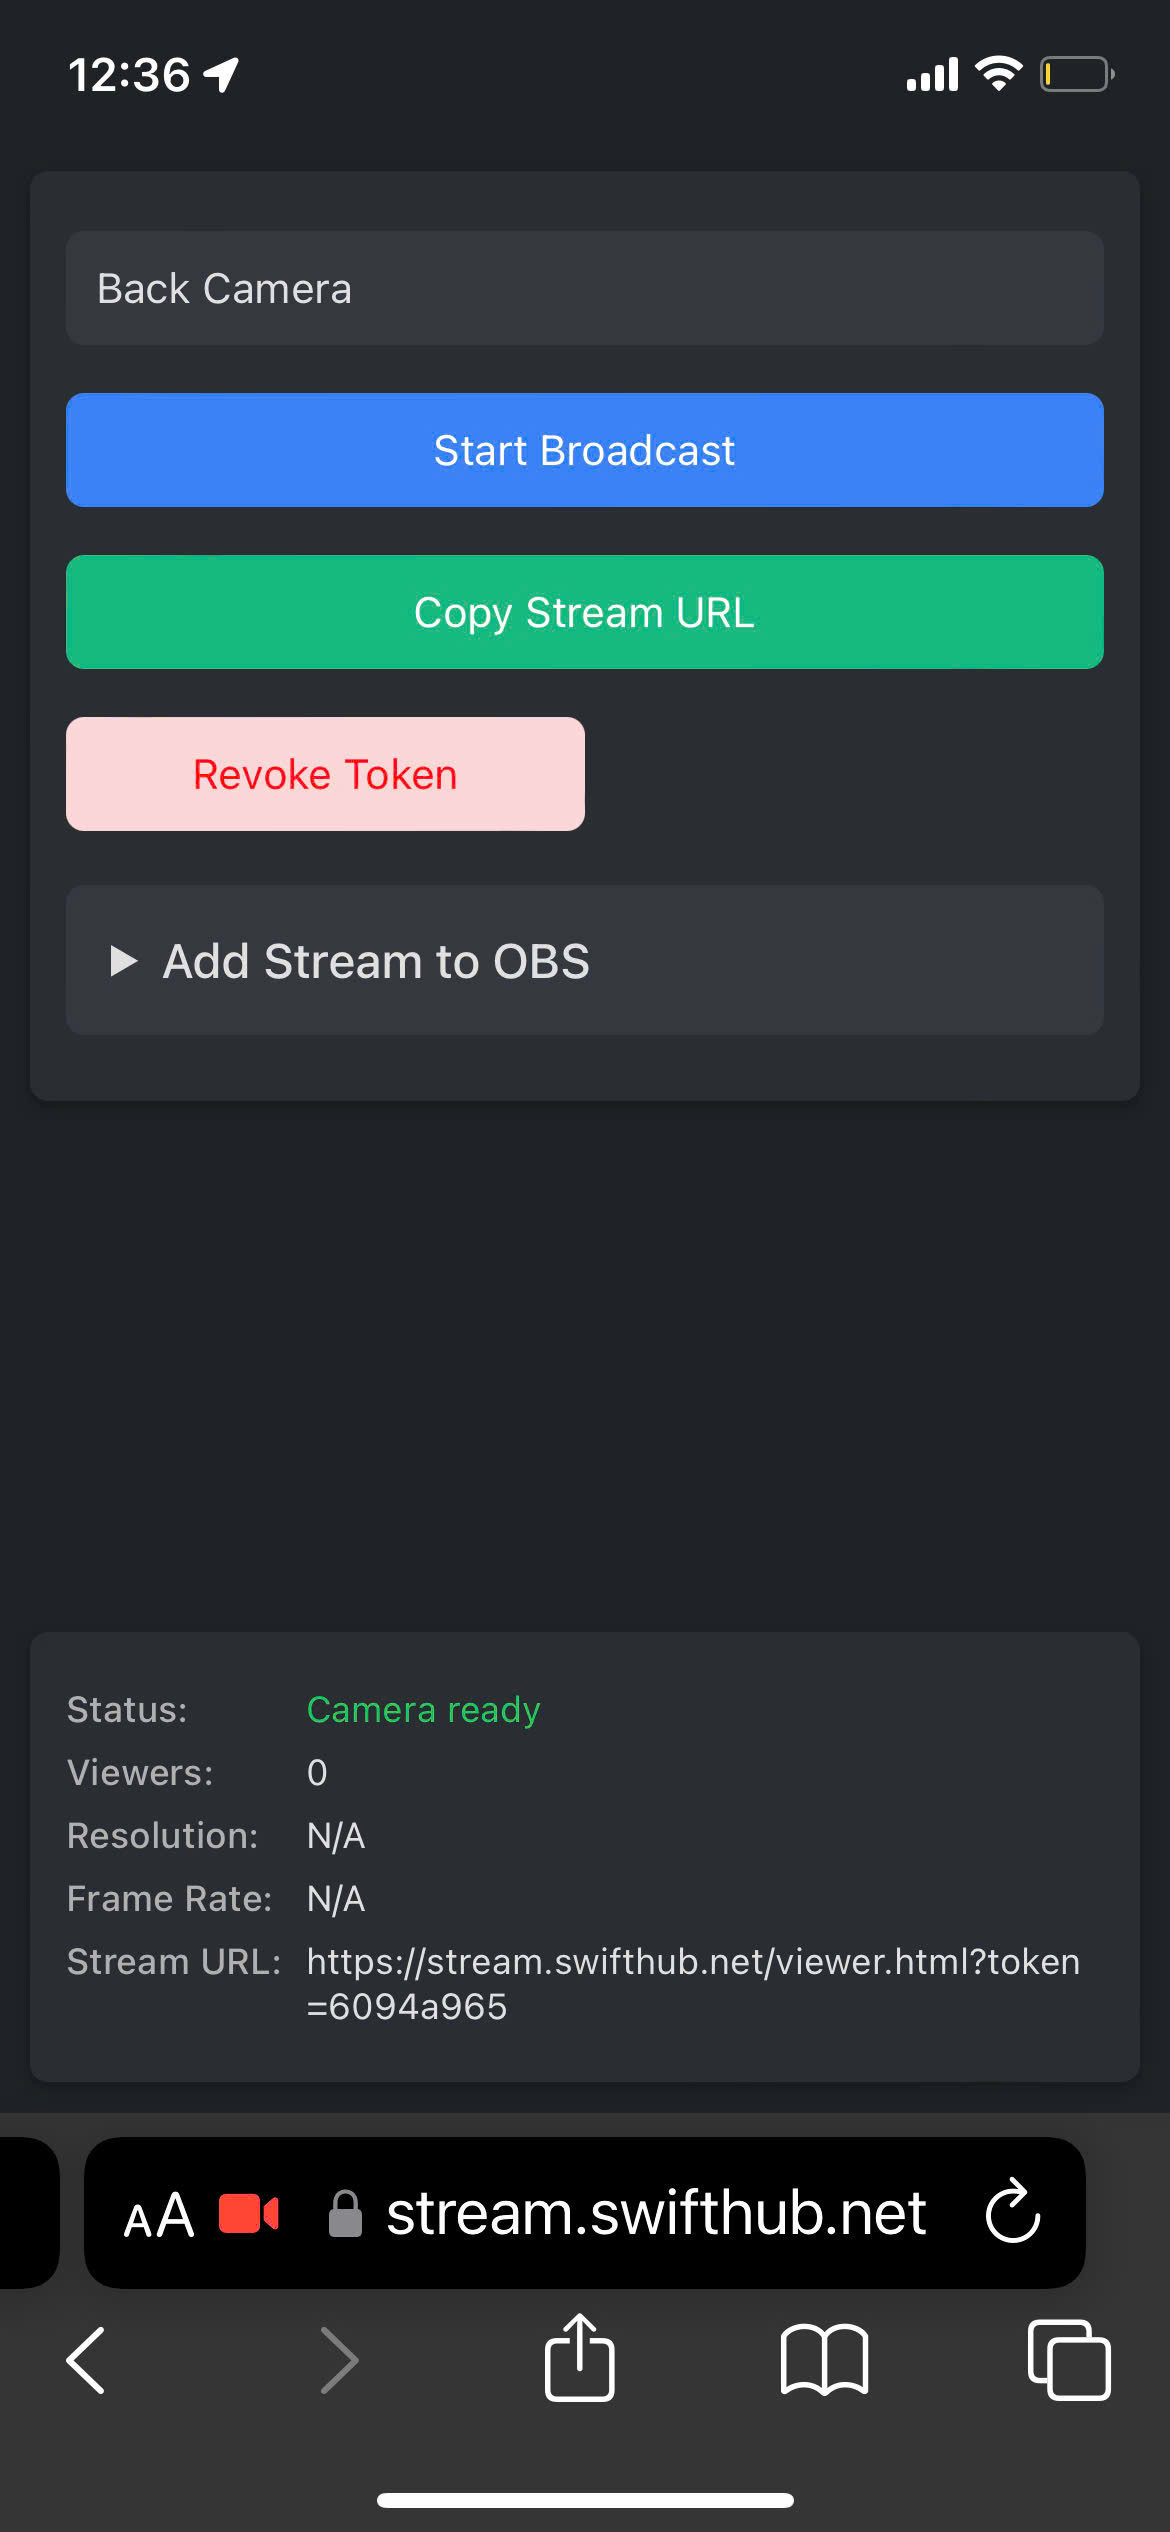Select the stream viewer URL text
Screen dimensions: 1170x2532
click(x=693, y=1984)
